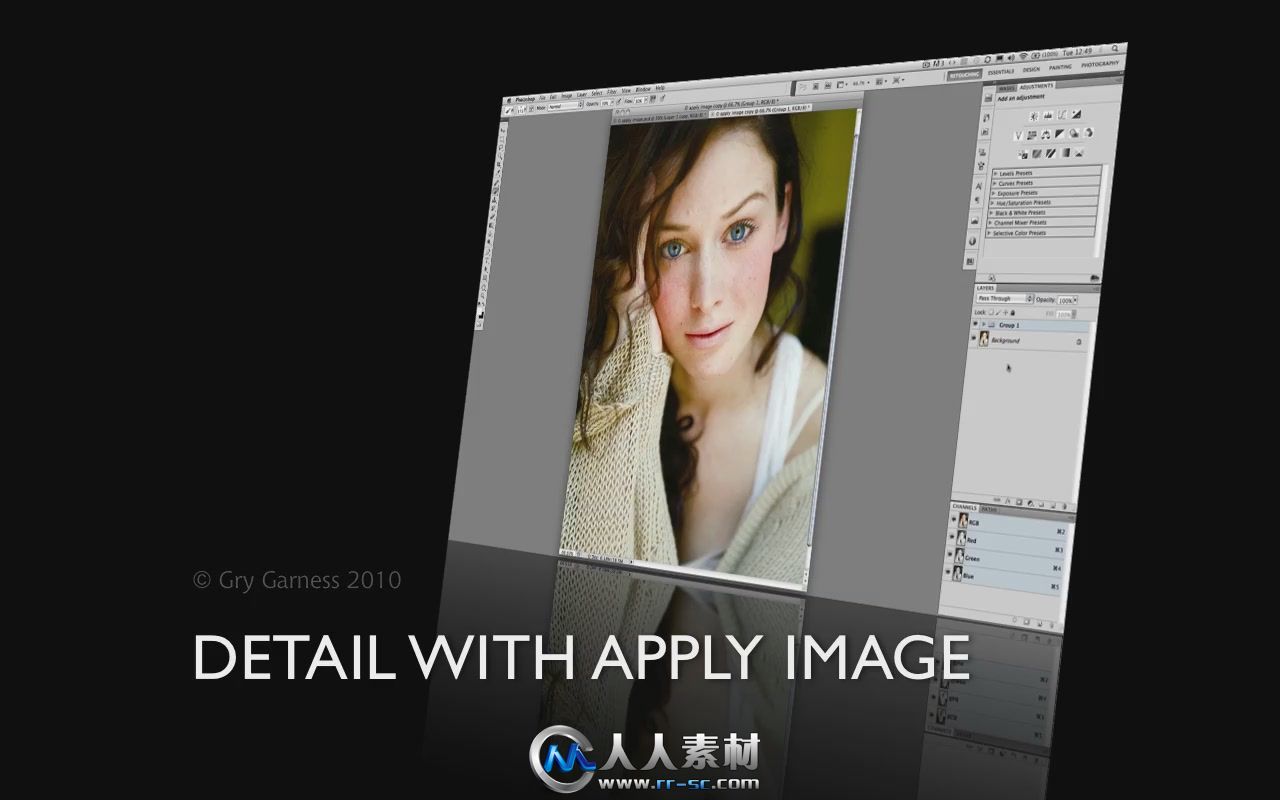Open the Image menu
Viewport: 1280px width, 800px height.
(567, 96)
